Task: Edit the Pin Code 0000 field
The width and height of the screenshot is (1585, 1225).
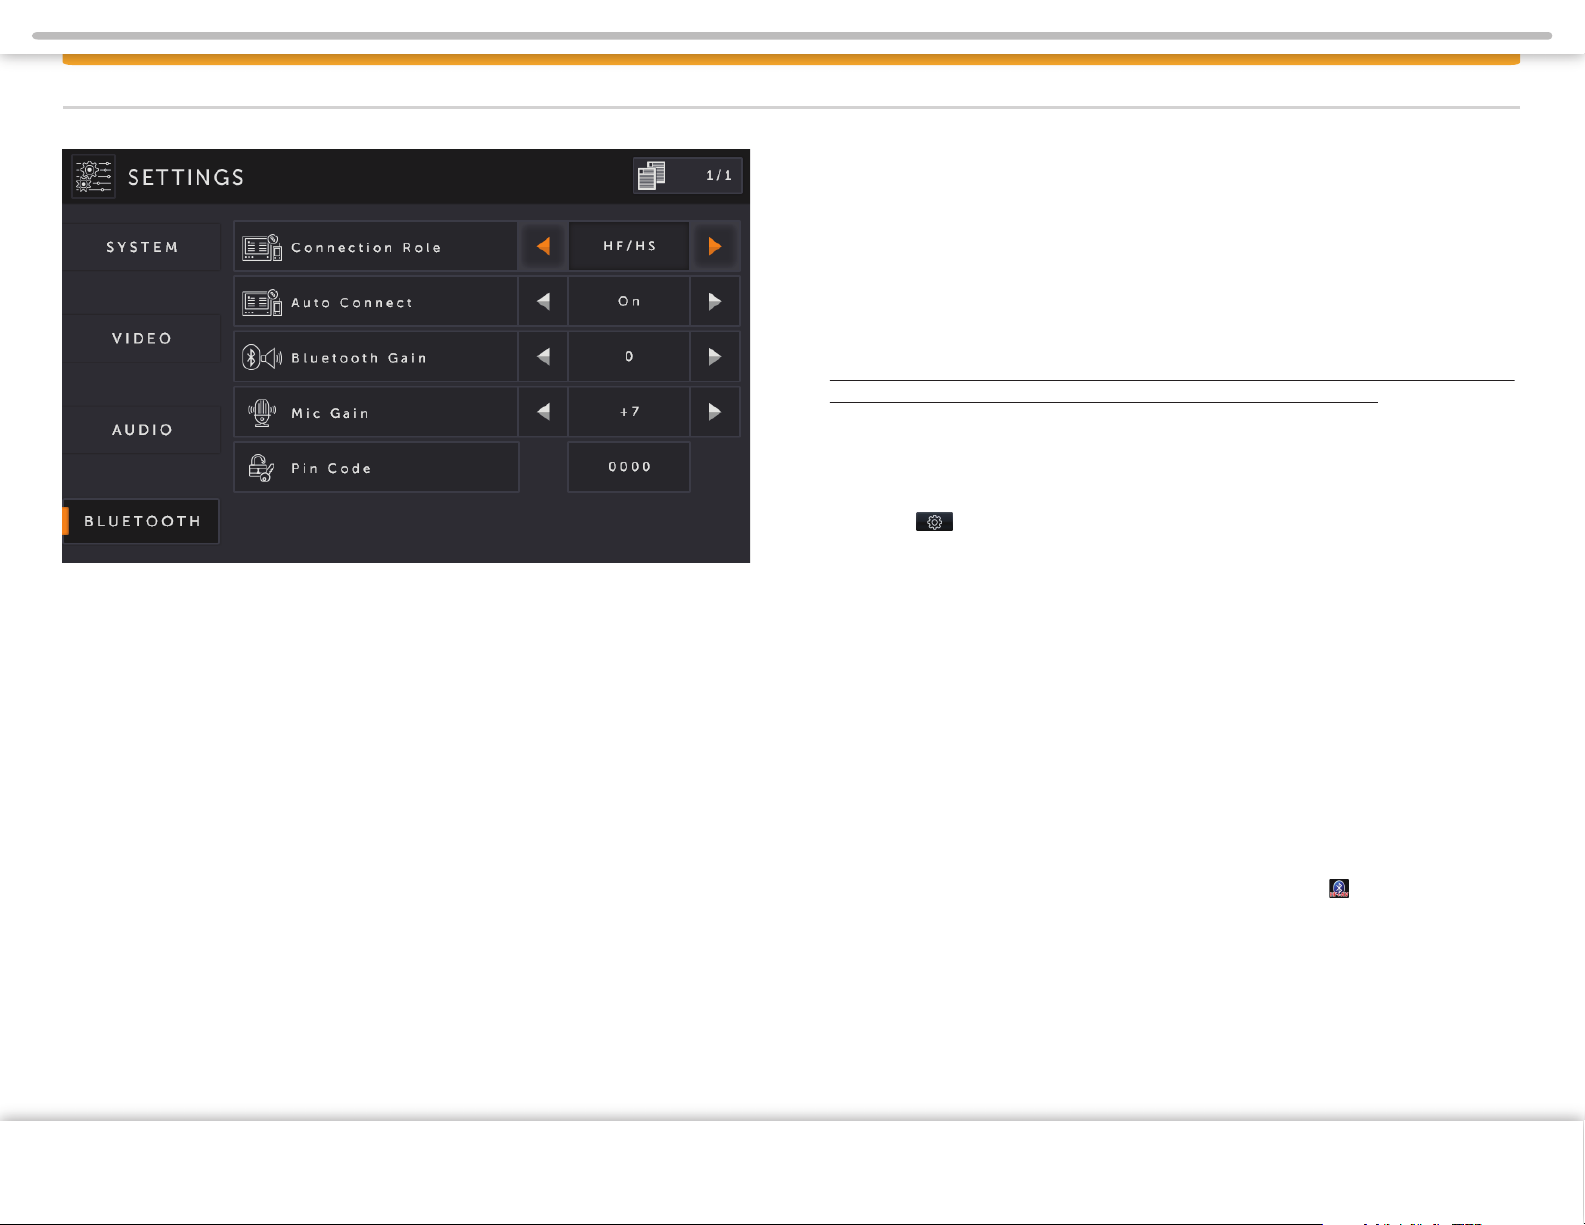Action: pos(629,467)
